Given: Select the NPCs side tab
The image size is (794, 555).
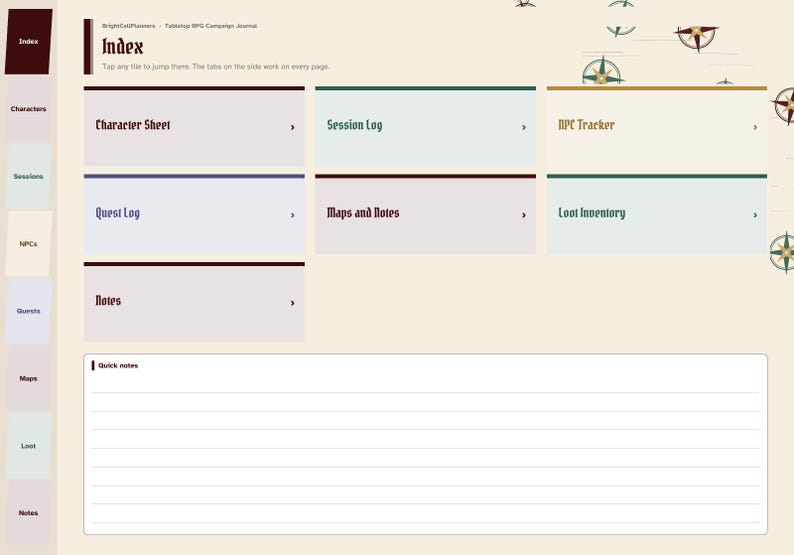Looking at the screenshot, I should [x=28, y=244].
